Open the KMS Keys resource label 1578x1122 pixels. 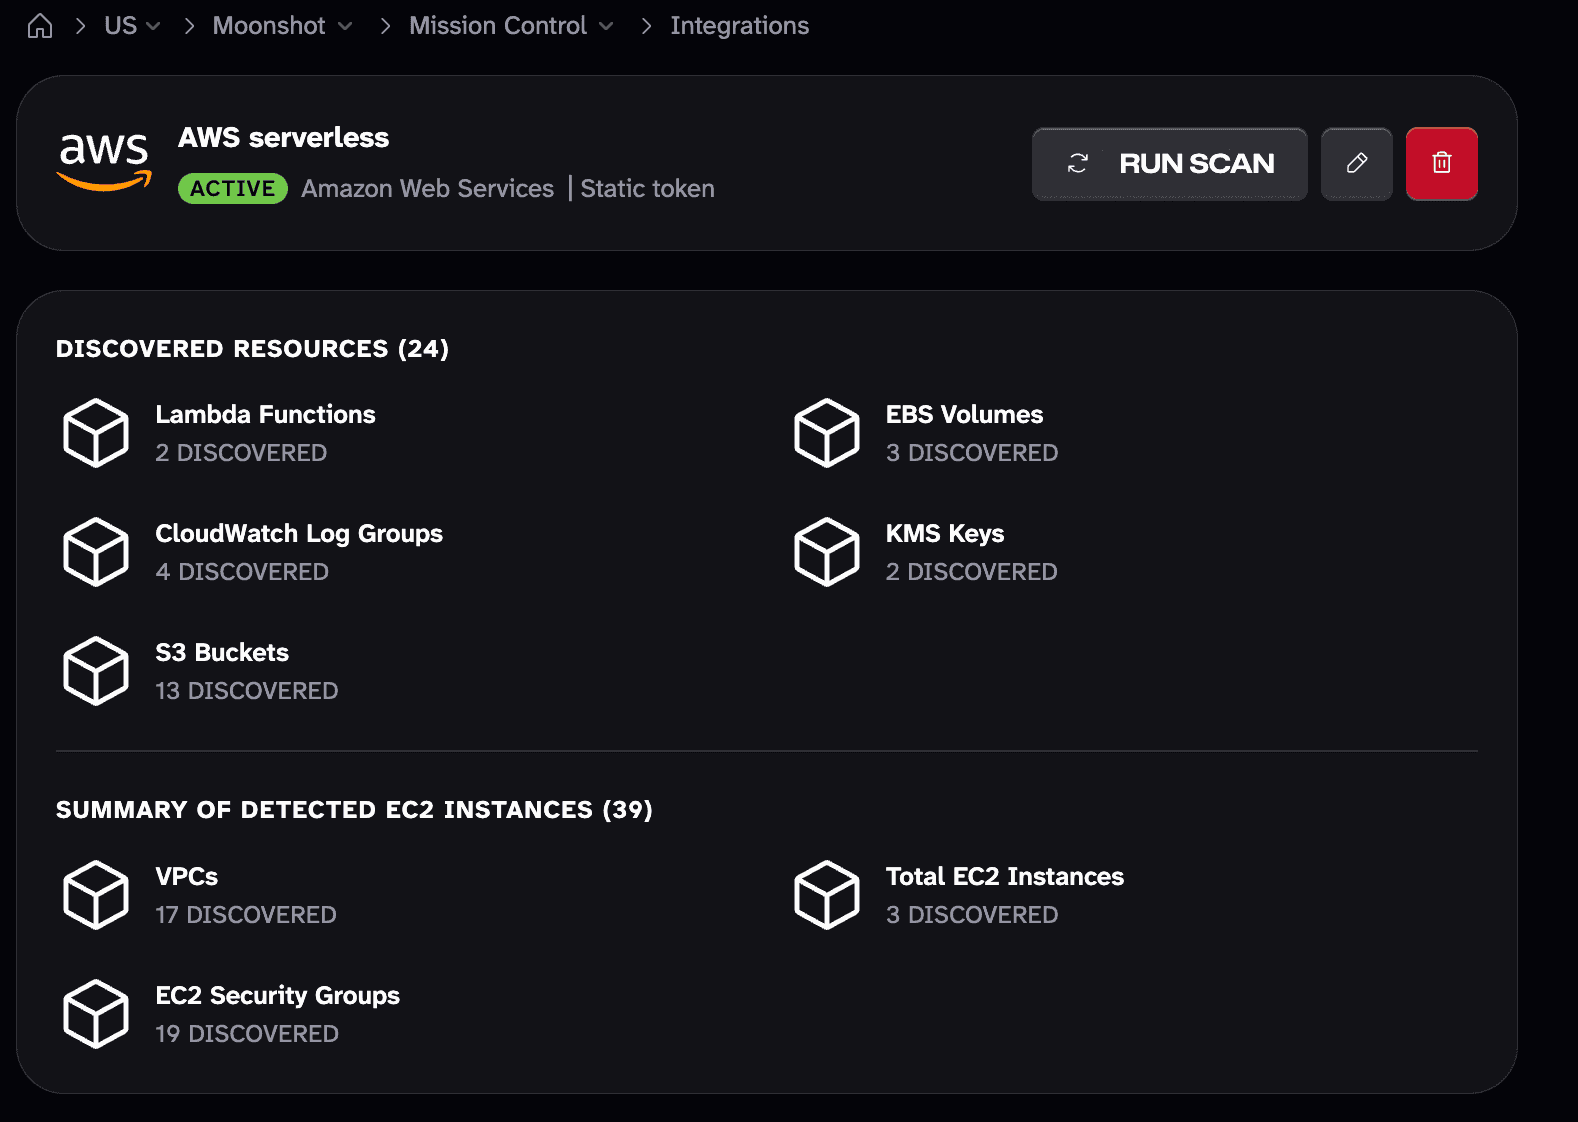945,534
